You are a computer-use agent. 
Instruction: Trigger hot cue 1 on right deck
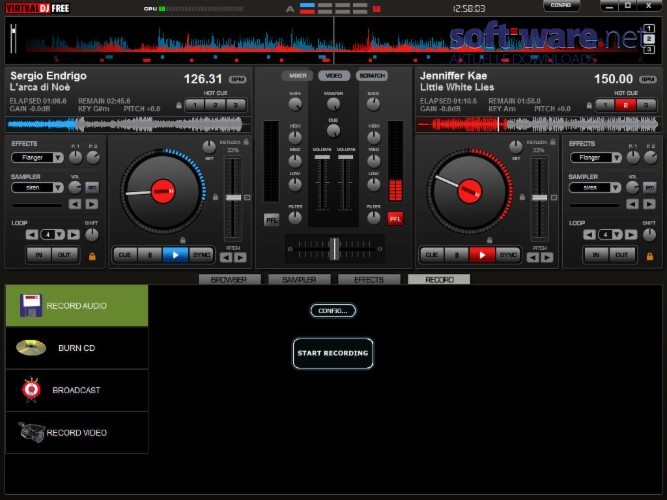[605, 105]
